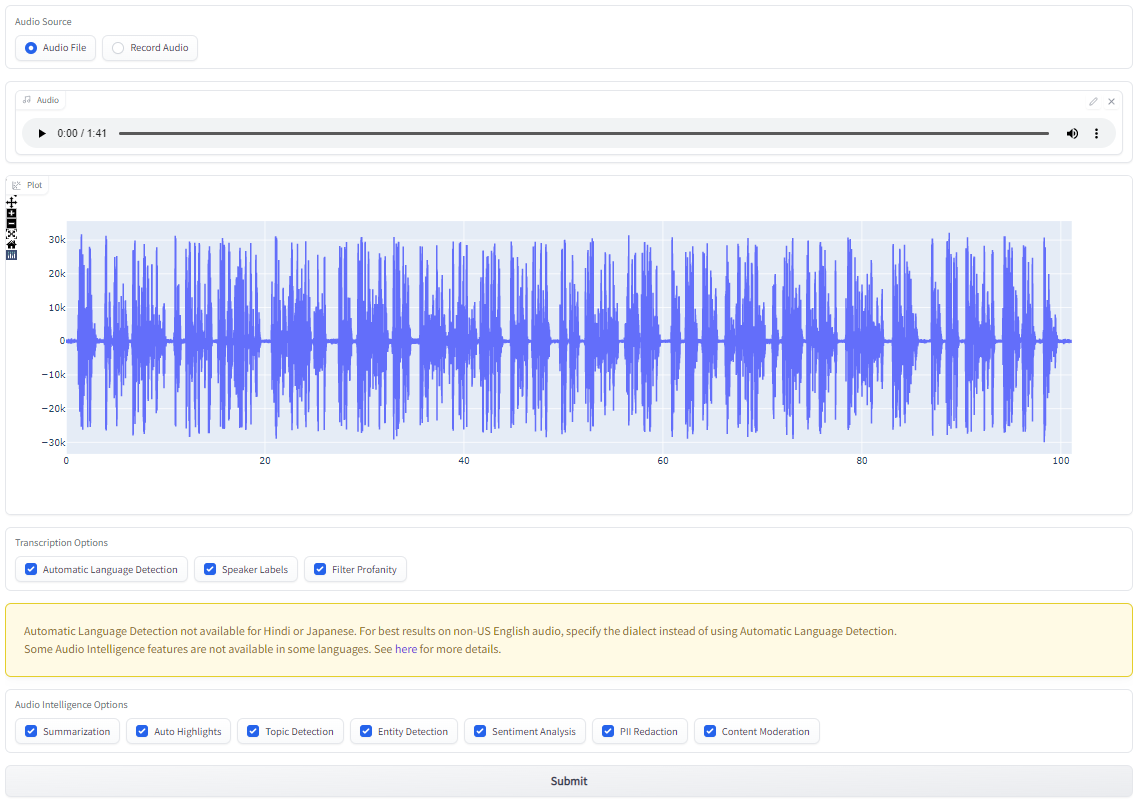Toggle the Topic Detection checkbox
The height and width of the screenshot is (804, 1139).
click(x=291, y=731)
